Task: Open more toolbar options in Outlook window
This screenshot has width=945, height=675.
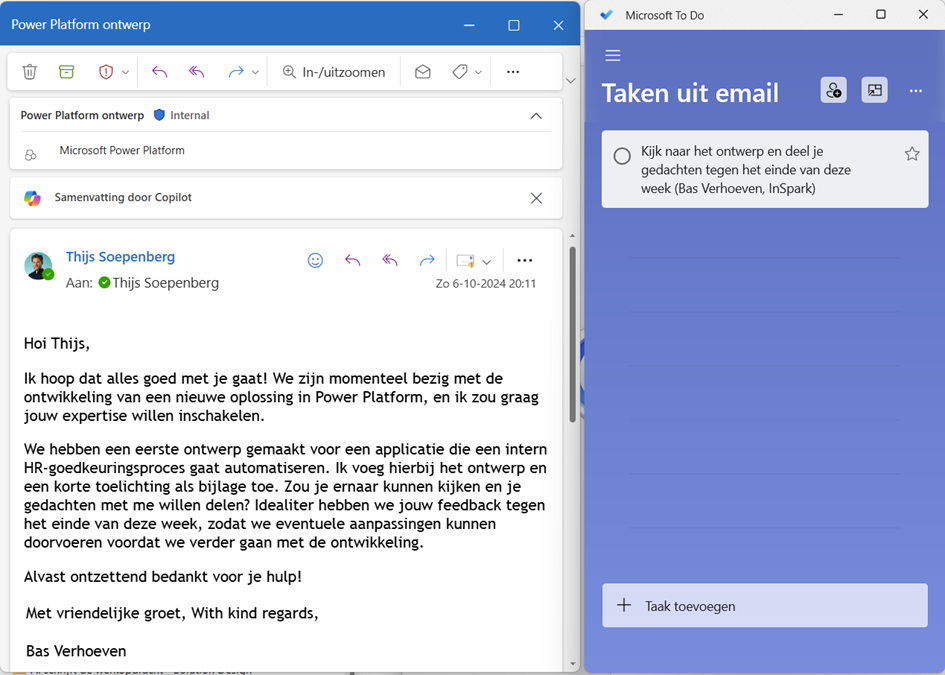Action: pos(513,72)
